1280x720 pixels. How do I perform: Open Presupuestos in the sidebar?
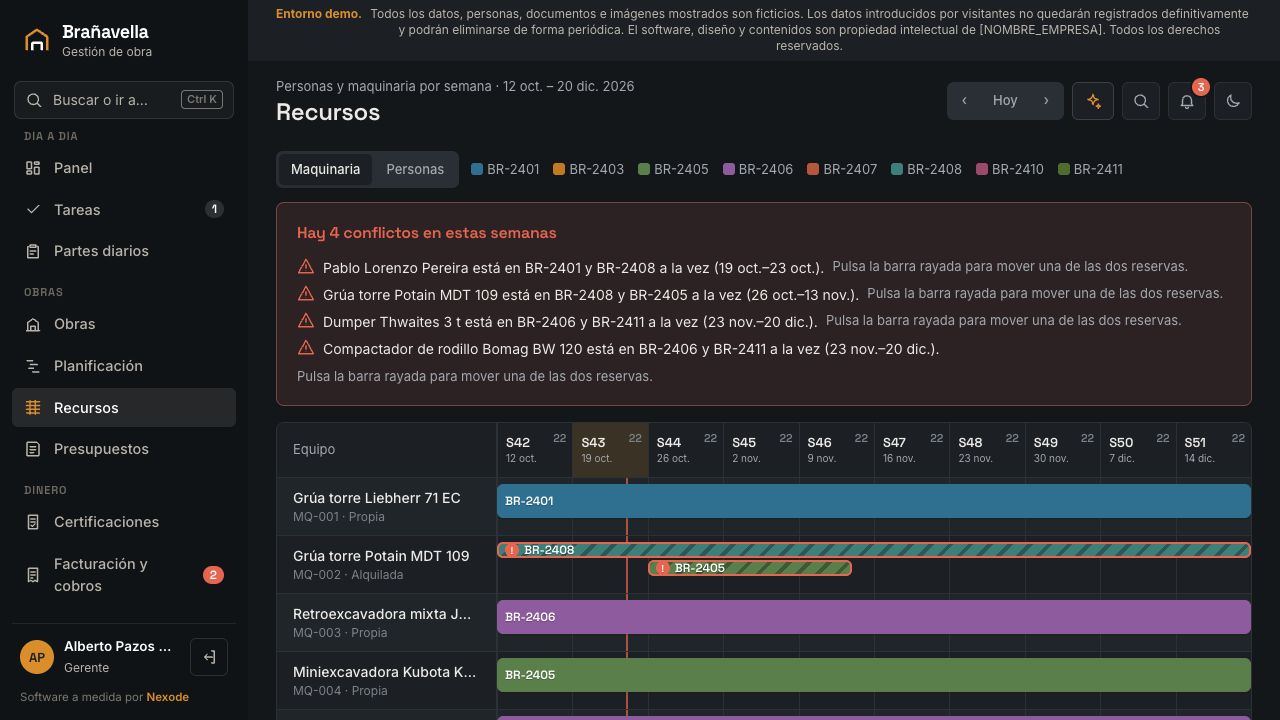(x=124, y=449)
